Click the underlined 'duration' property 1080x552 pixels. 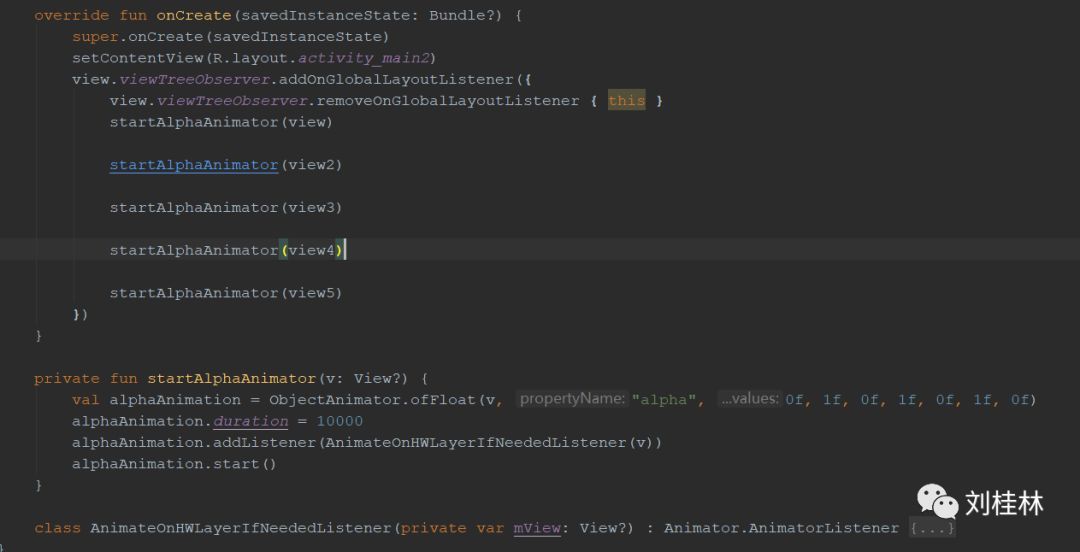tap(251, 421)
